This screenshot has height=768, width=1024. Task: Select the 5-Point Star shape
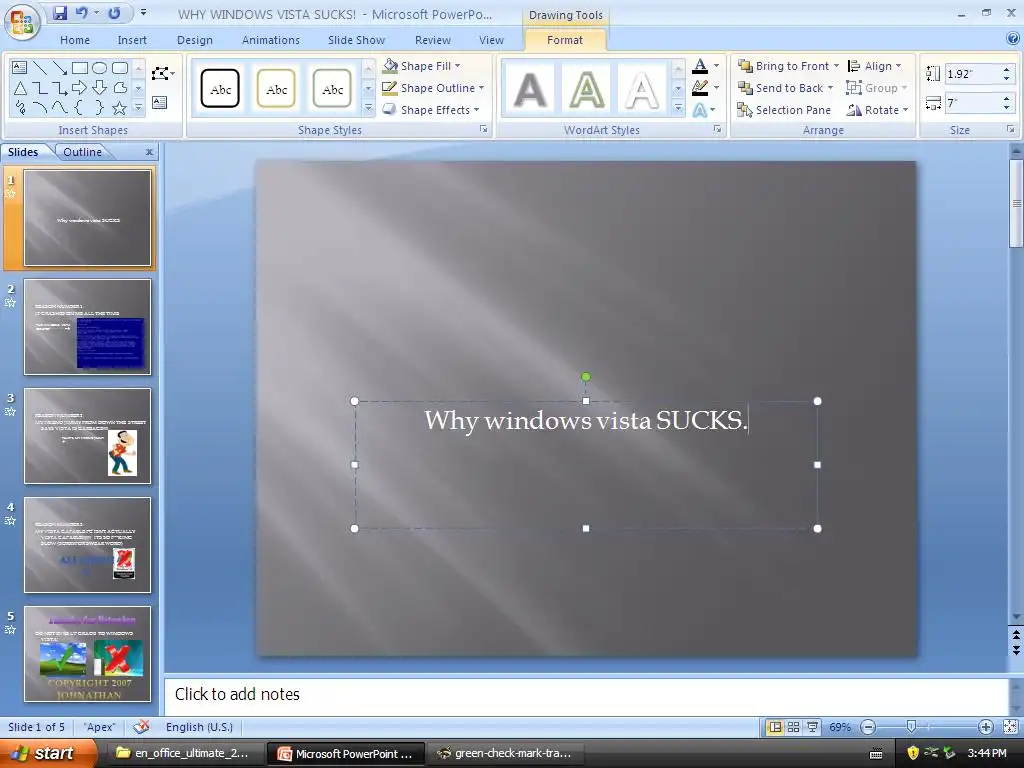[x=120, y=108]
